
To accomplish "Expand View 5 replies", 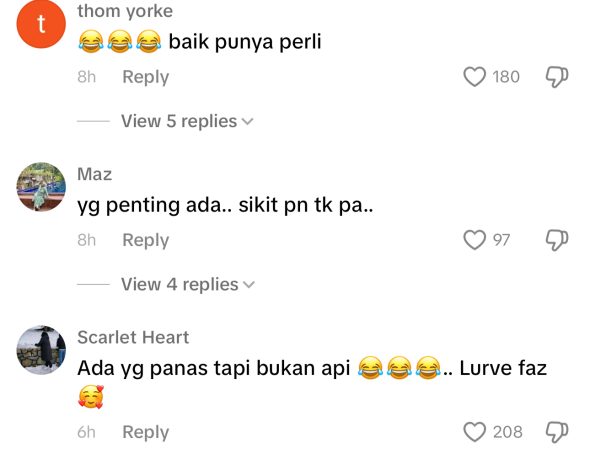I will tap(187, 121).
